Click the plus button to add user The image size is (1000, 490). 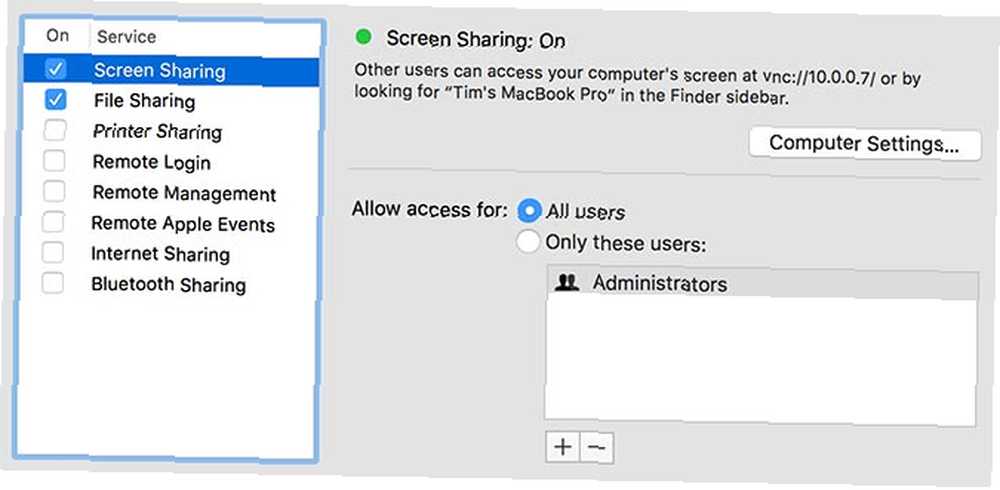coord(562,447)
